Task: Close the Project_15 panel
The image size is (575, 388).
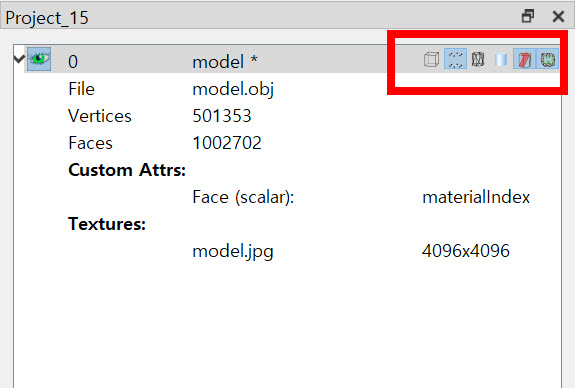Action: click(x=558, y=16)
